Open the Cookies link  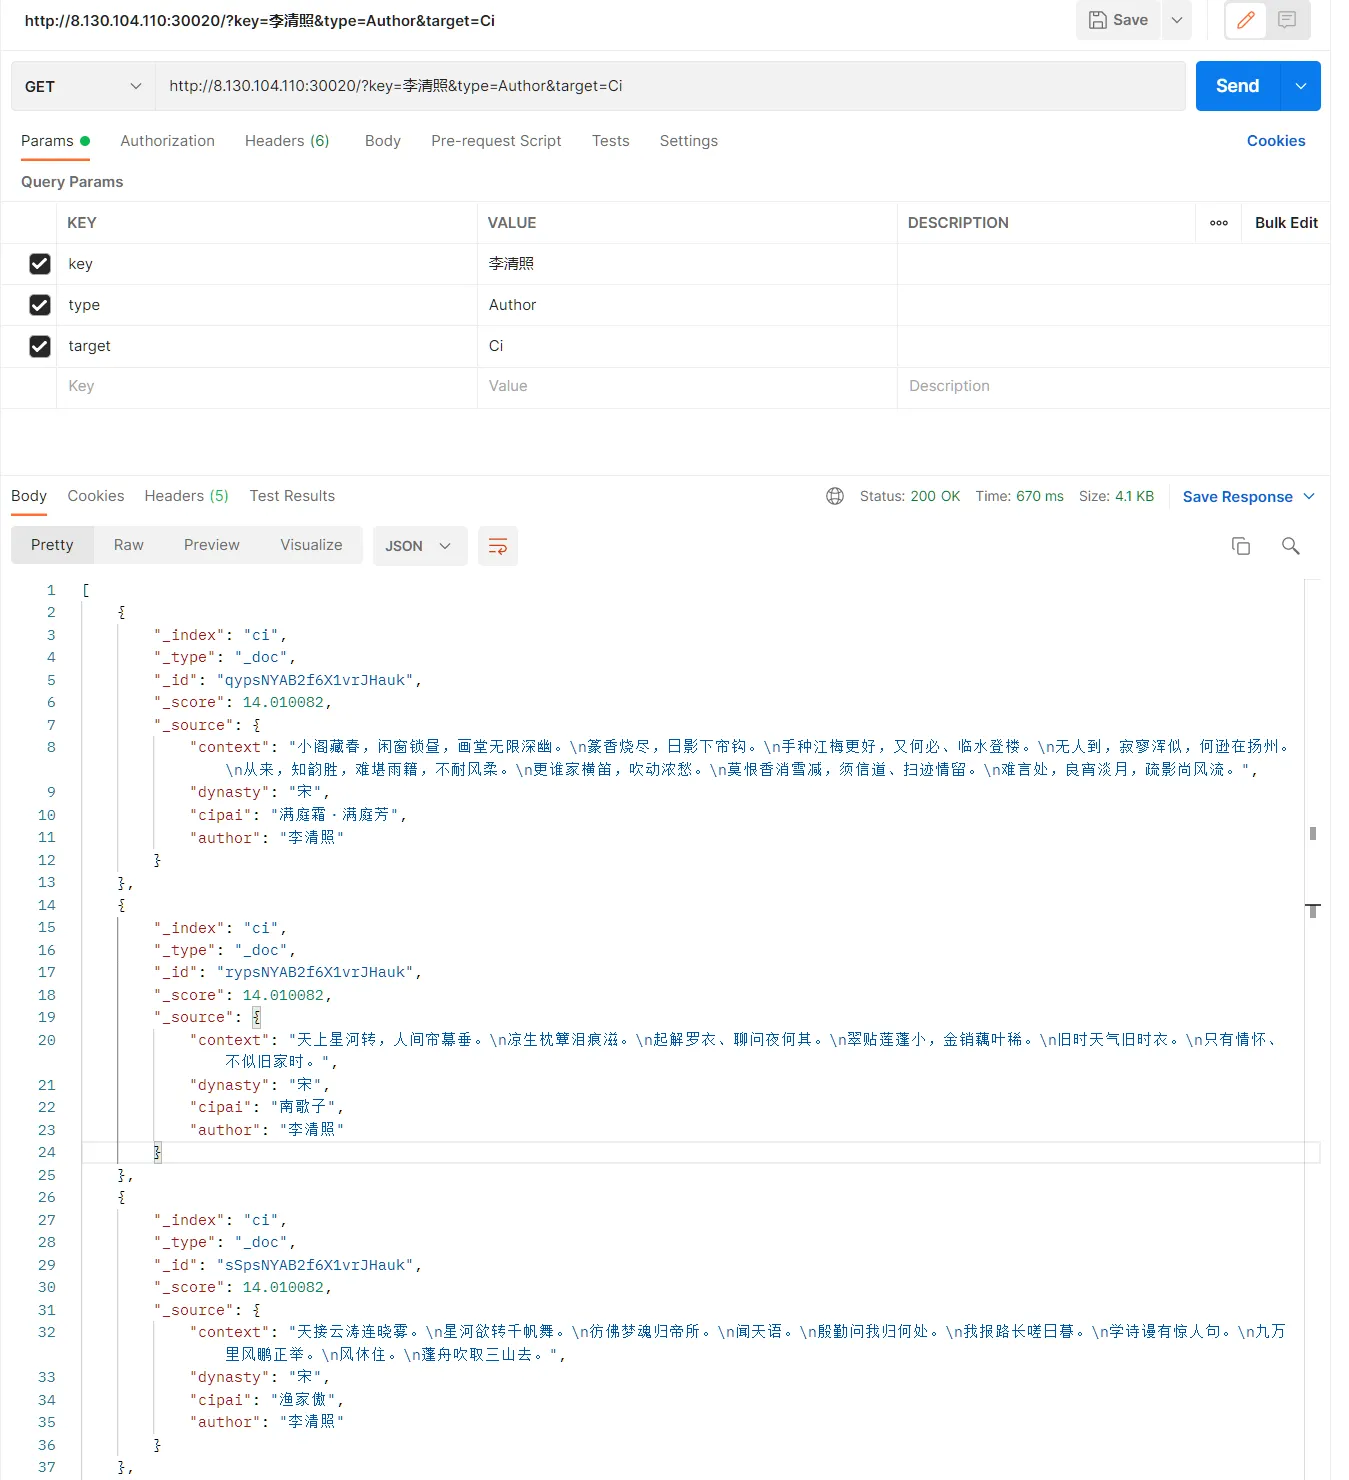1276,141
